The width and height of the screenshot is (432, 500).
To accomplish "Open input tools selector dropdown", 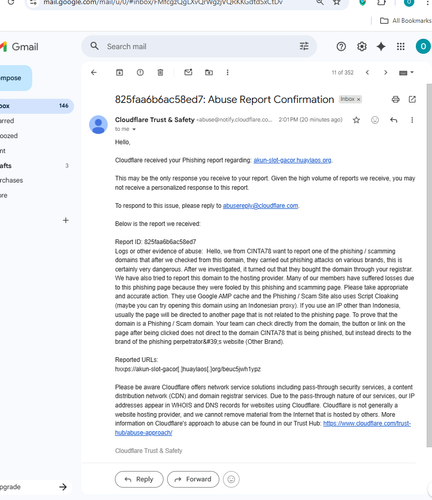I will [406, 73].
